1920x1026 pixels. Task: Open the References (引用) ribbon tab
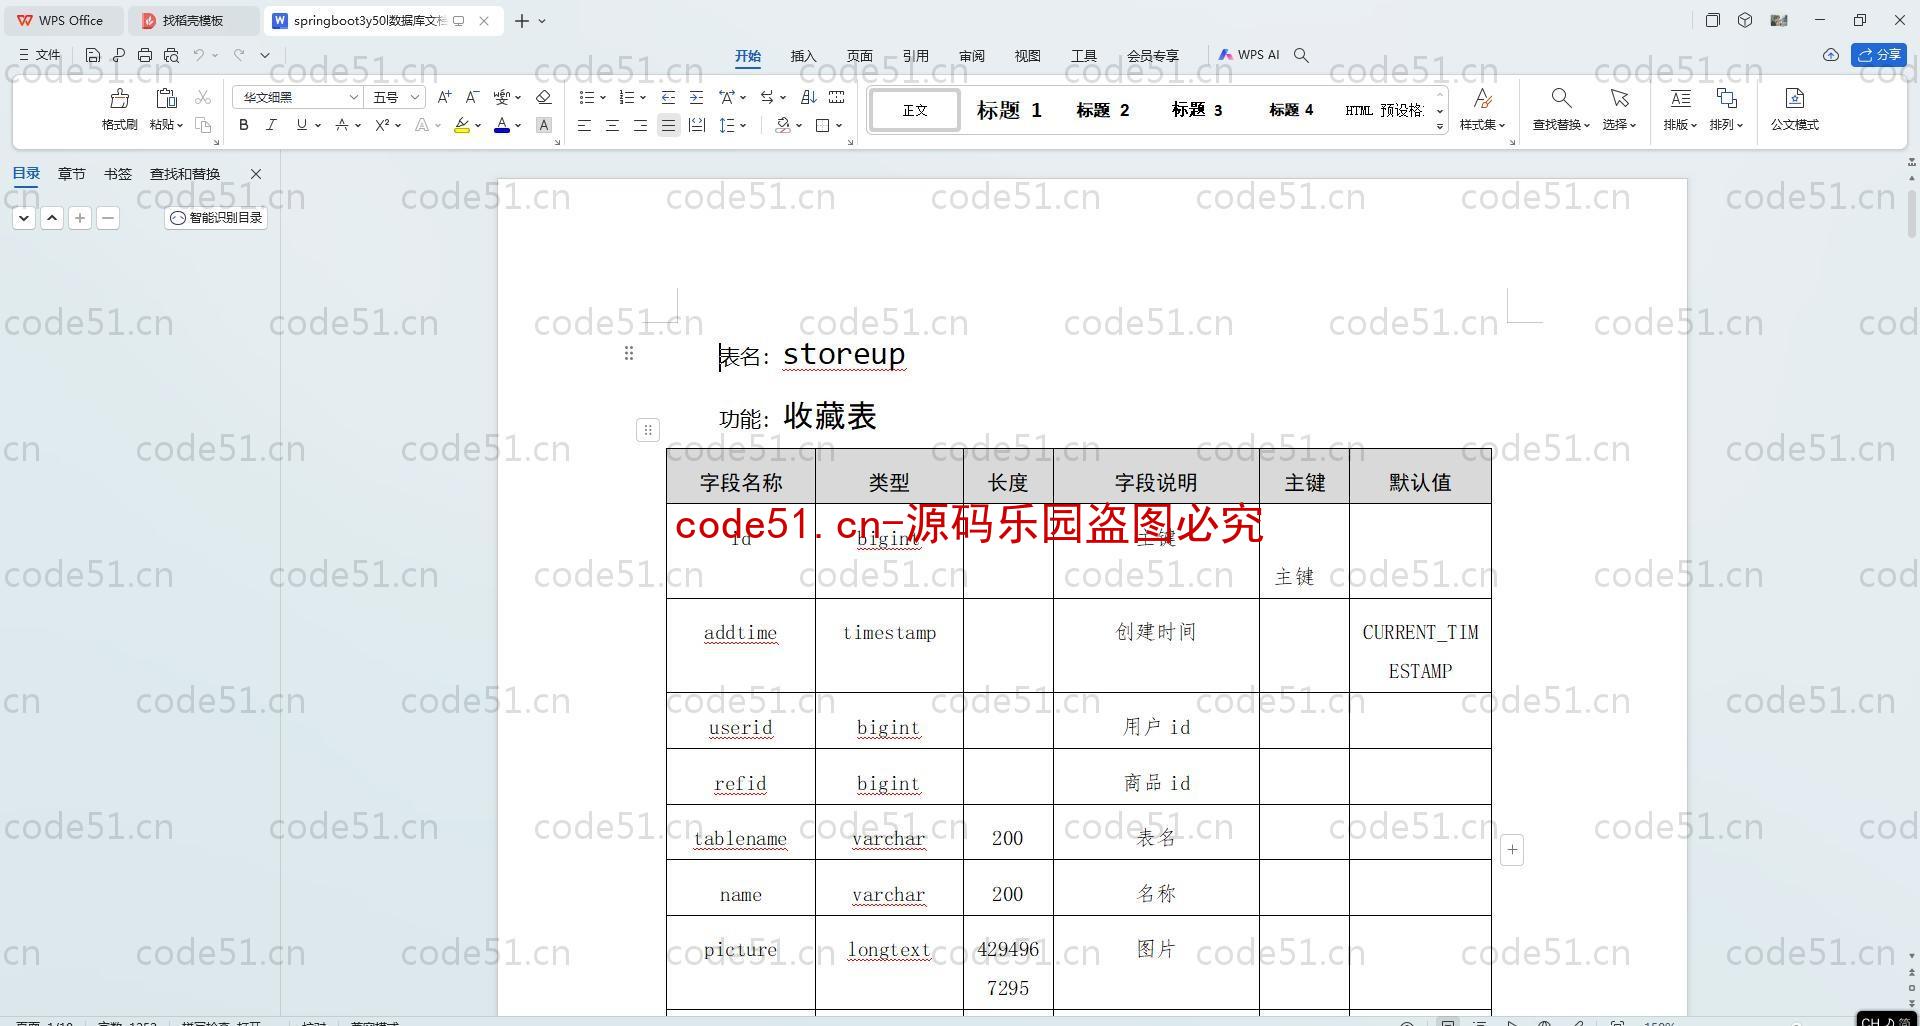click(916, 56)
